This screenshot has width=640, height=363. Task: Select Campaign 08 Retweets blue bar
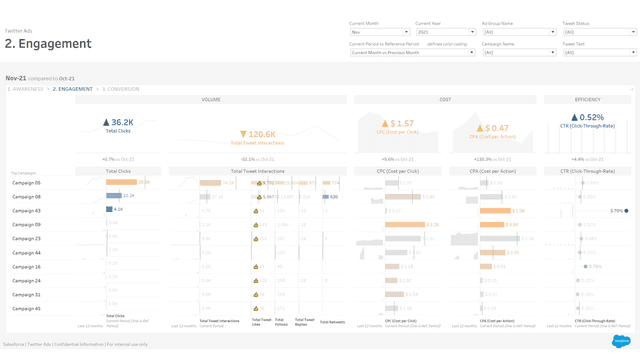[x=326, y=197]
